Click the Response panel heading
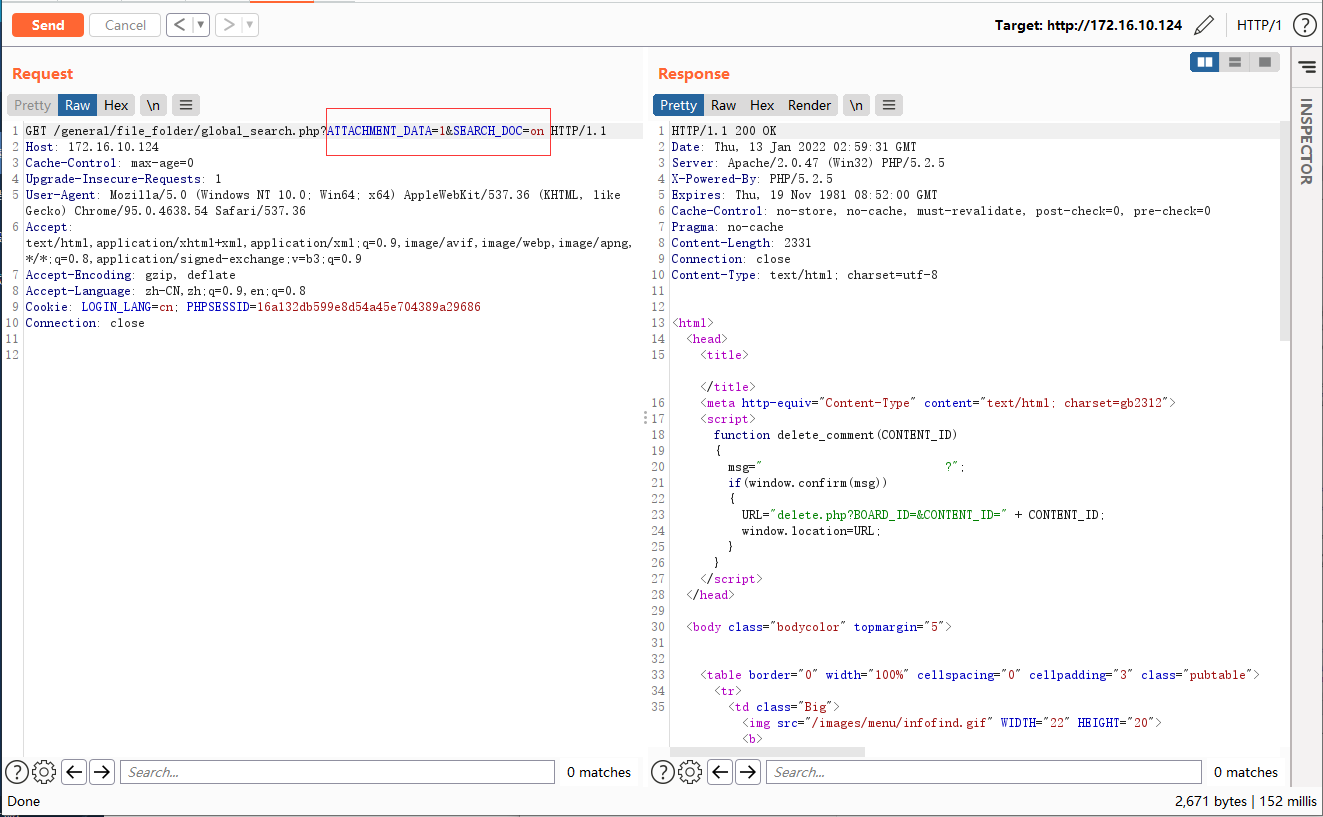 coord(694,74)
